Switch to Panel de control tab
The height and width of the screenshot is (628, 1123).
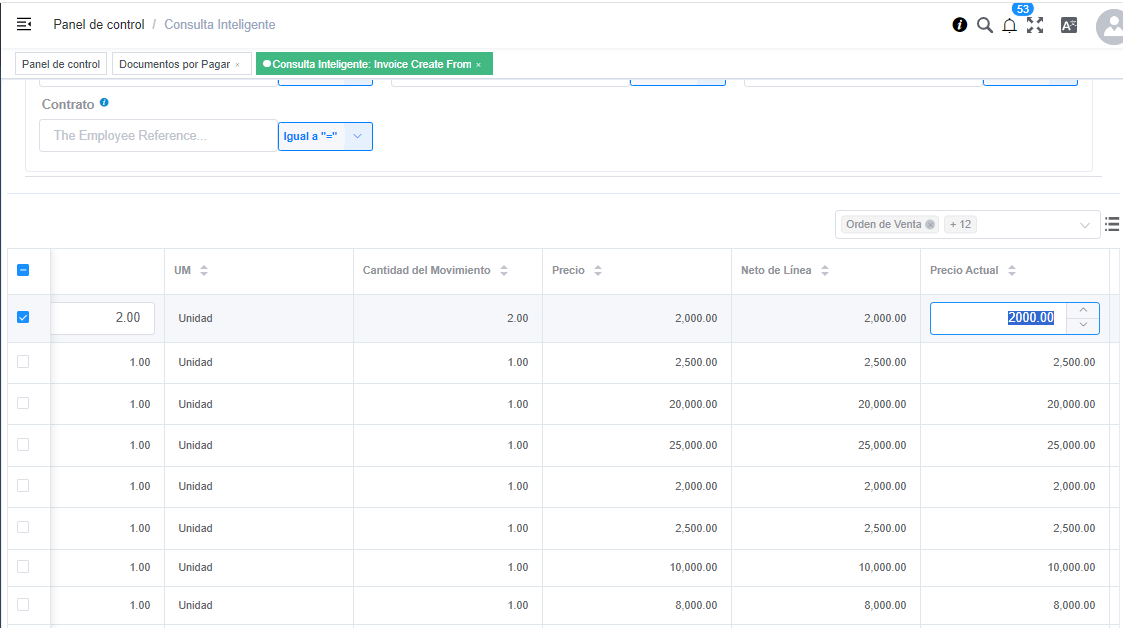click(61, 64)
